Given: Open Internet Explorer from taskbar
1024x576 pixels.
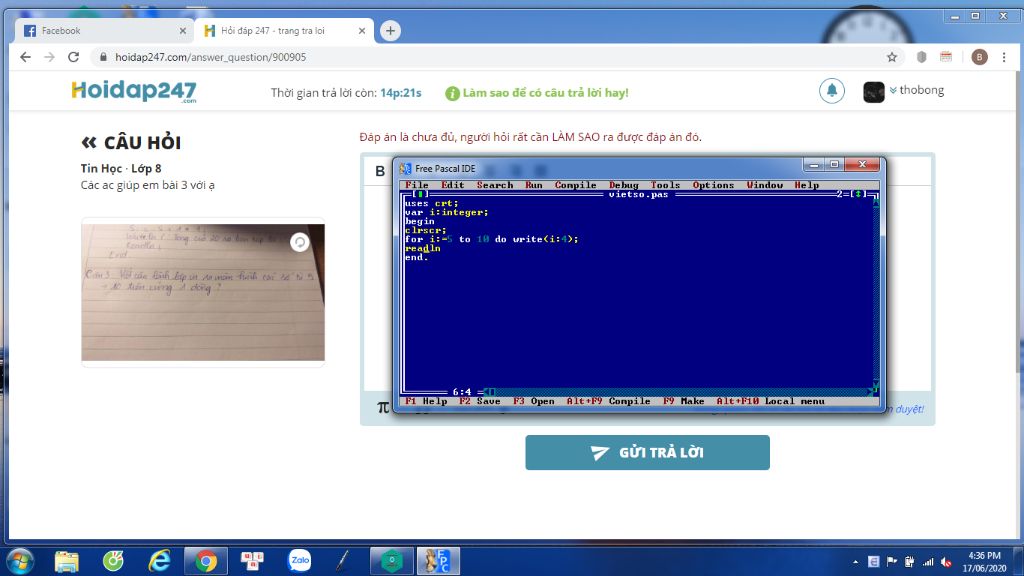Looking at the screenshot, I should 159,561.
